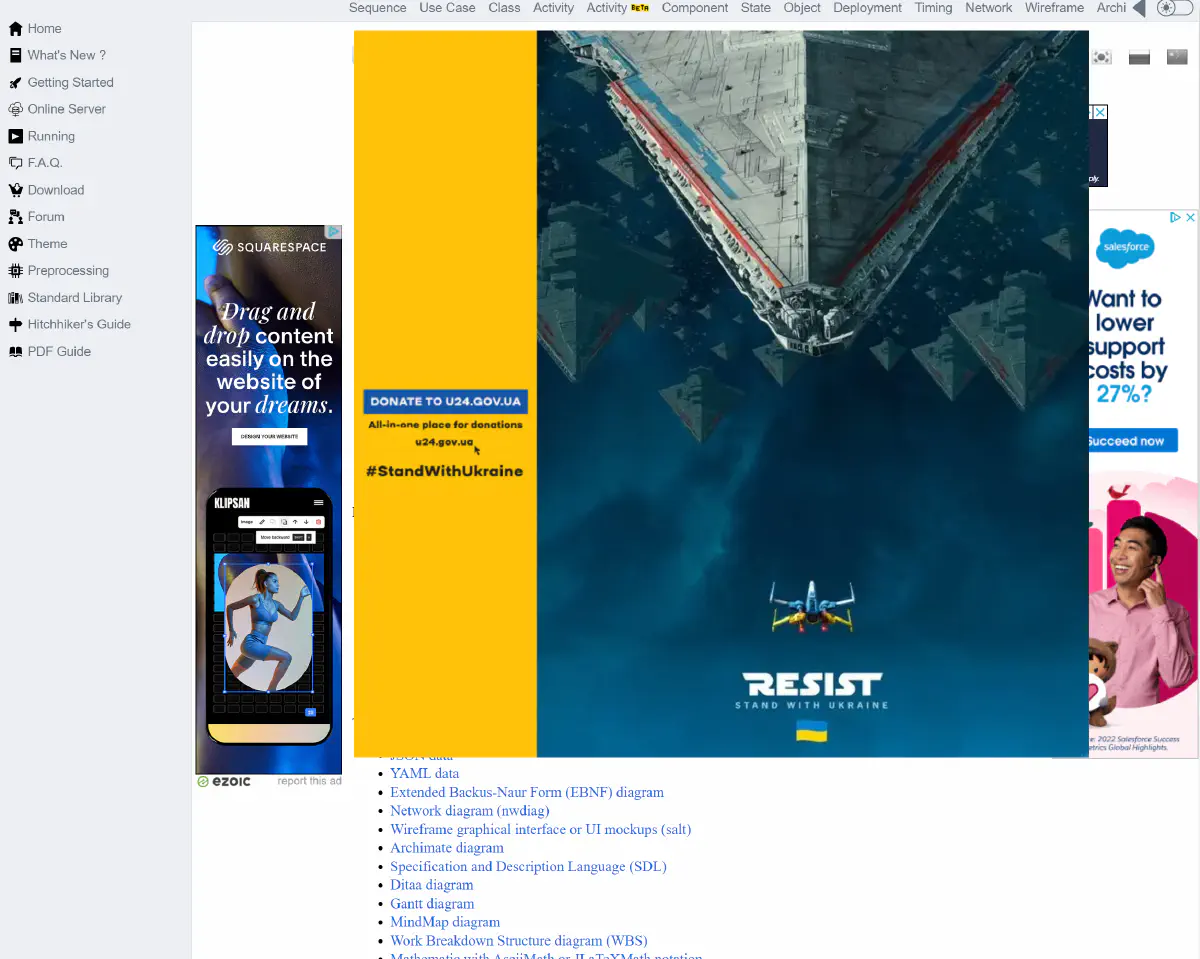Click the cloud icon for Online Server
1200x959 pixels.
15,110
